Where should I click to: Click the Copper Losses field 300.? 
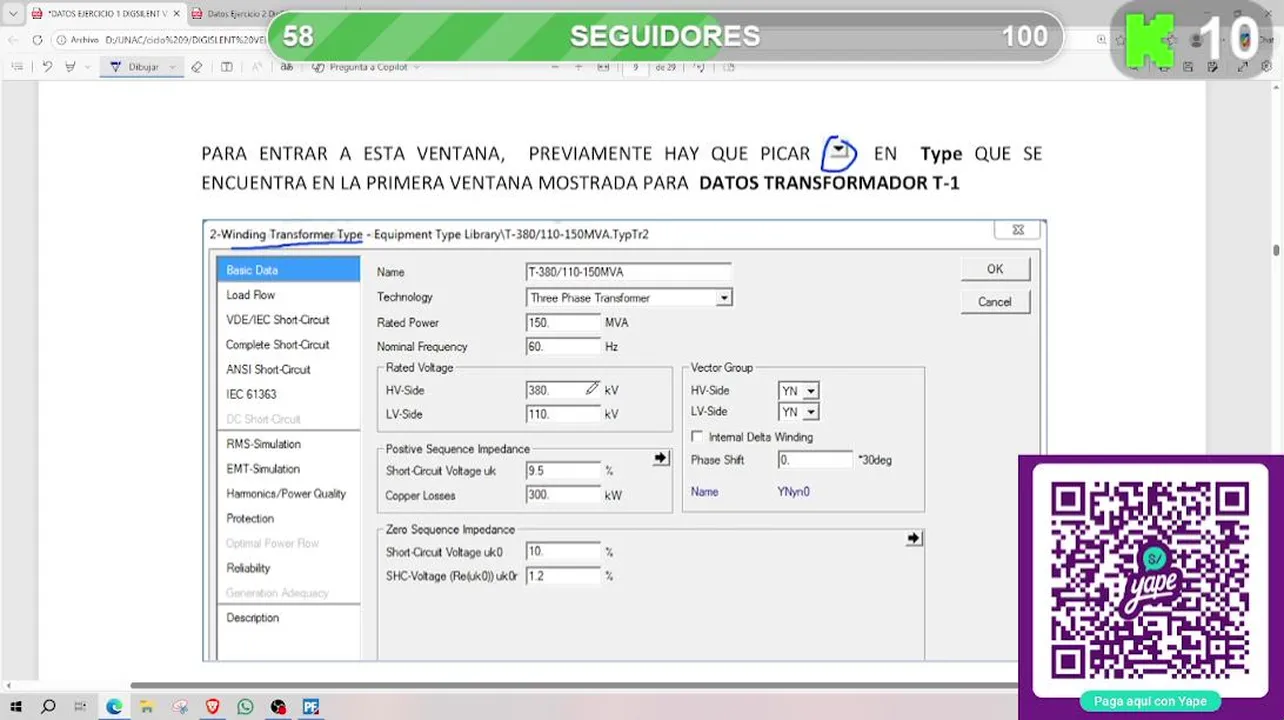563,495
